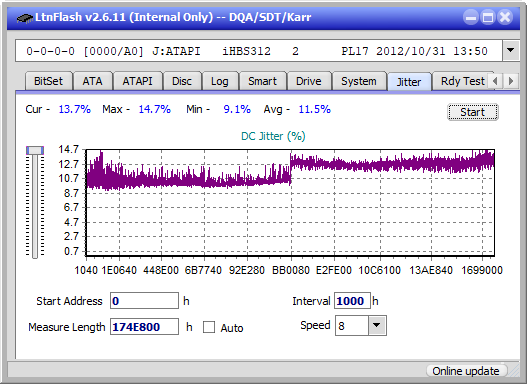Click the Measure Length field
Viewport: 527px width, 384px height.
[x=145, y=327]
